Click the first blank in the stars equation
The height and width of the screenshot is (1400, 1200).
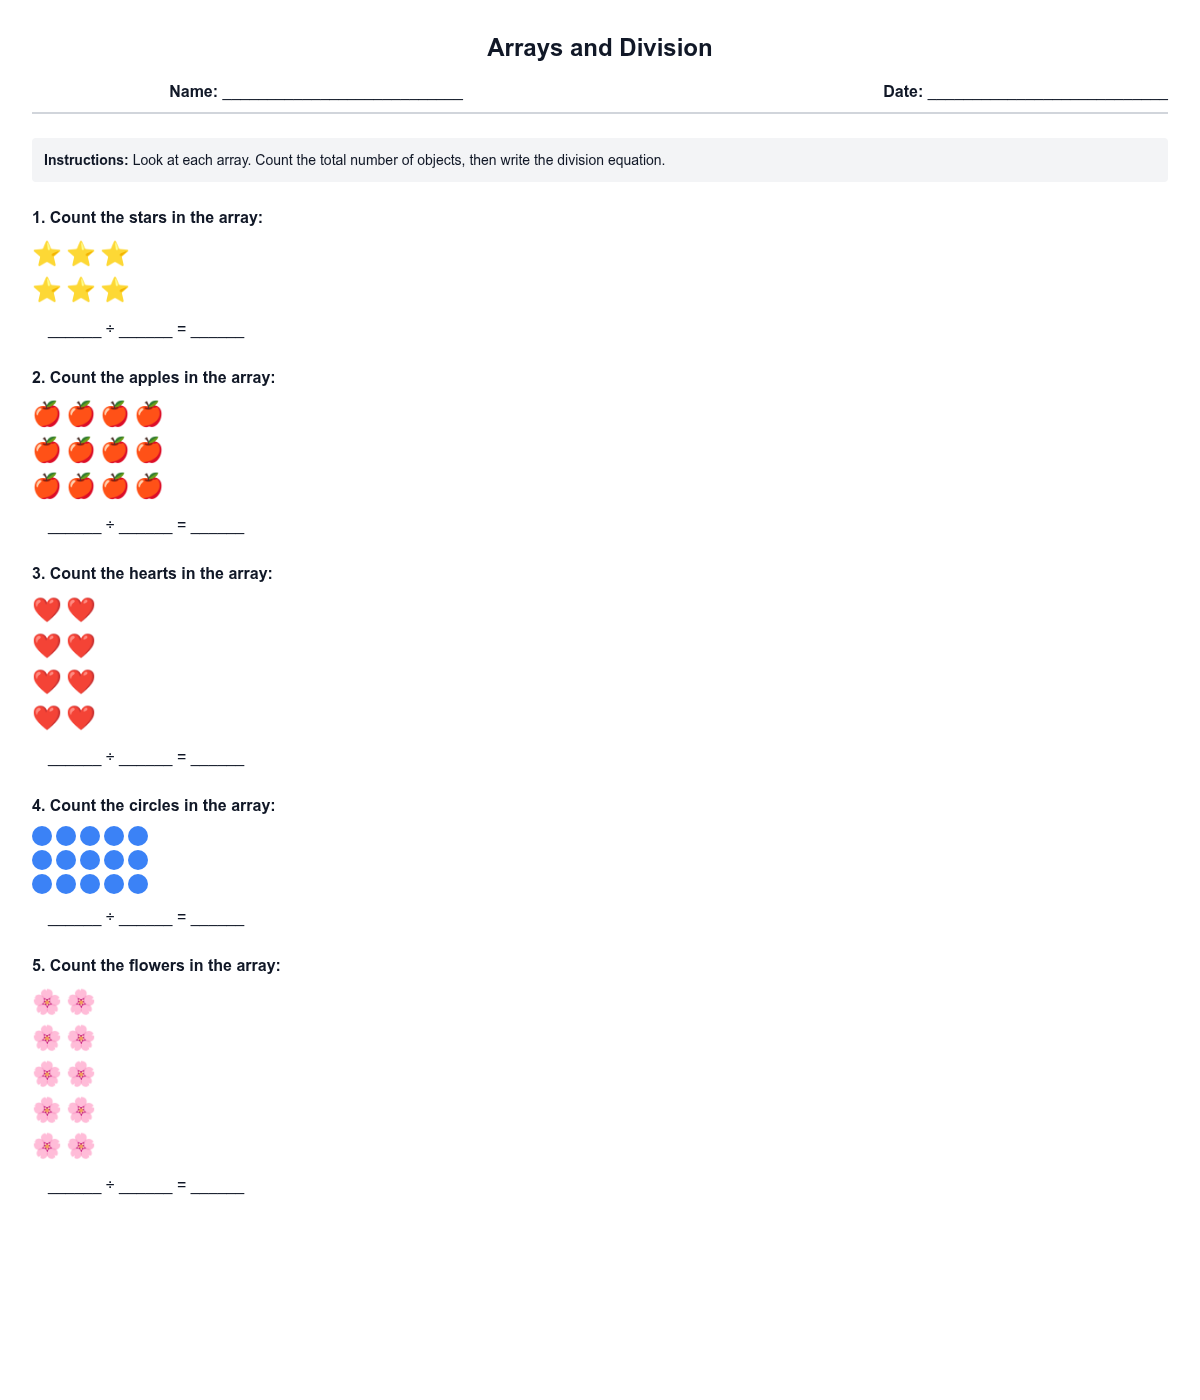click(x=75, y=330)
